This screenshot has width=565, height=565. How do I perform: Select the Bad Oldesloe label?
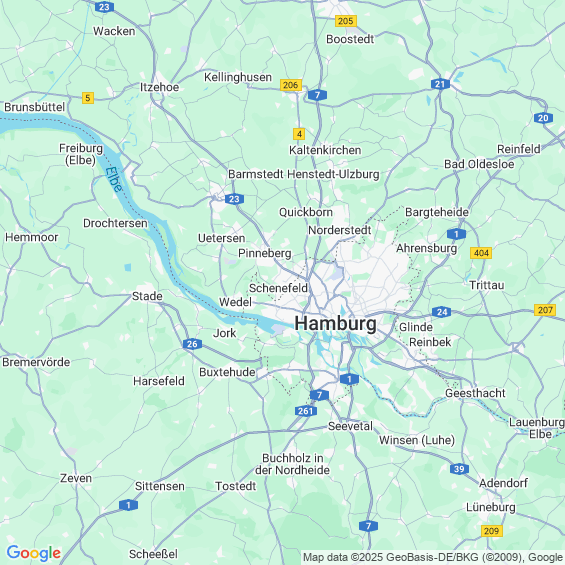coord(479,164)
